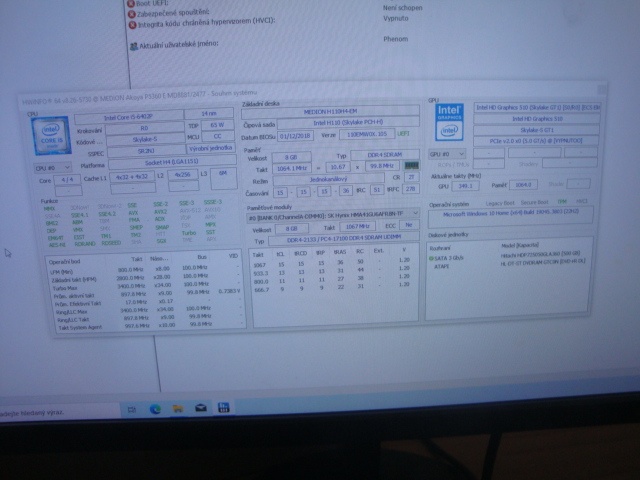640x480 pixels.
Task: Open the CPU #0 selector dropdown
Action: [52, 167]
